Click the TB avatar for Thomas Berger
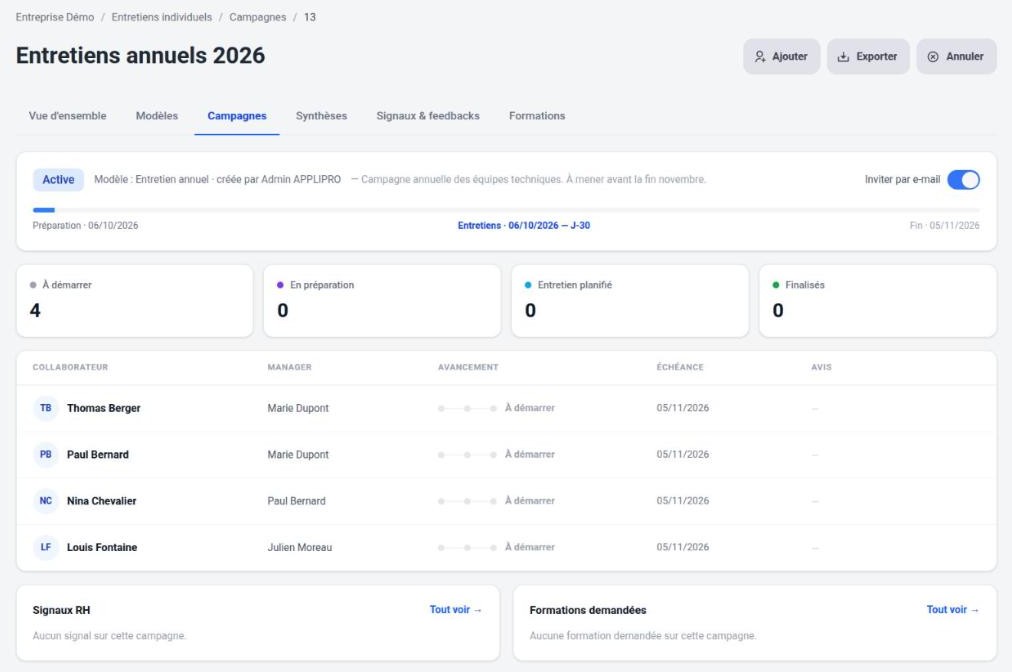The width and height of the screenshot is (1012, 672). pos(46,408)
